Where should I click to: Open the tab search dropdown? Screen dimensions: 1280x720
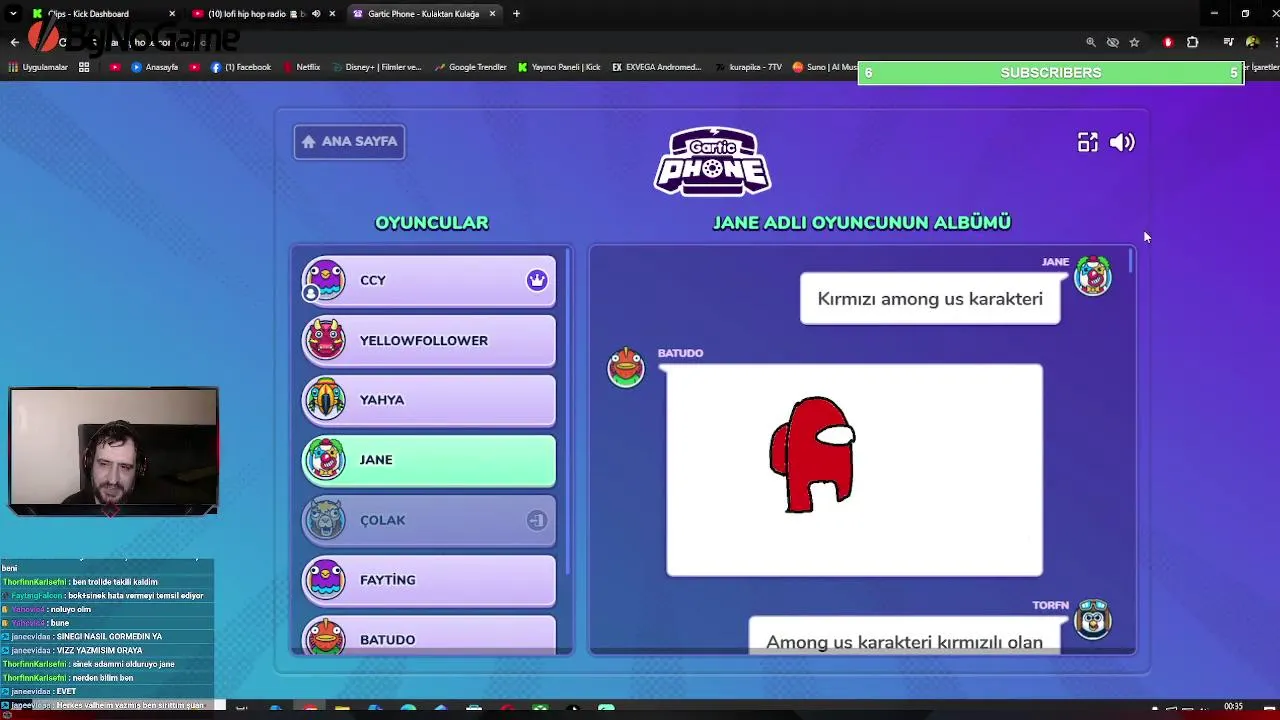[x=13, y=14]
